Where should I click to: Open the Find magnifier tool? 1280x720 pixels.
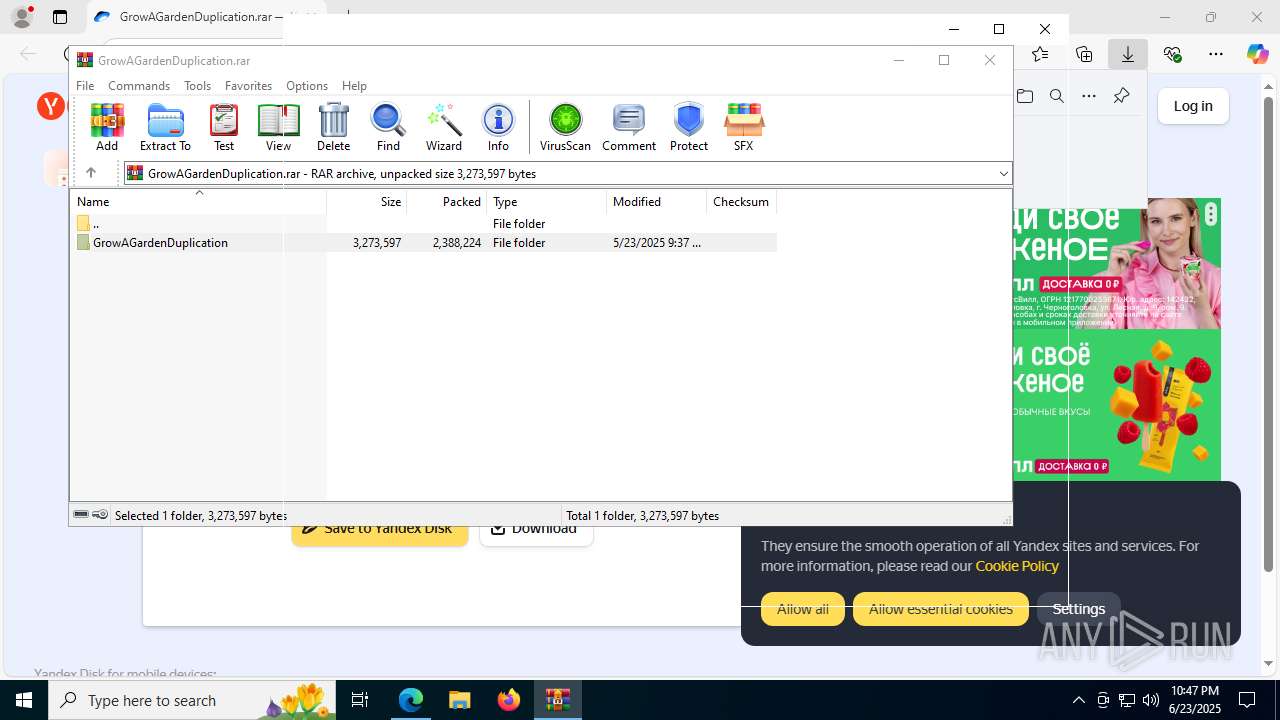[388, 127]
